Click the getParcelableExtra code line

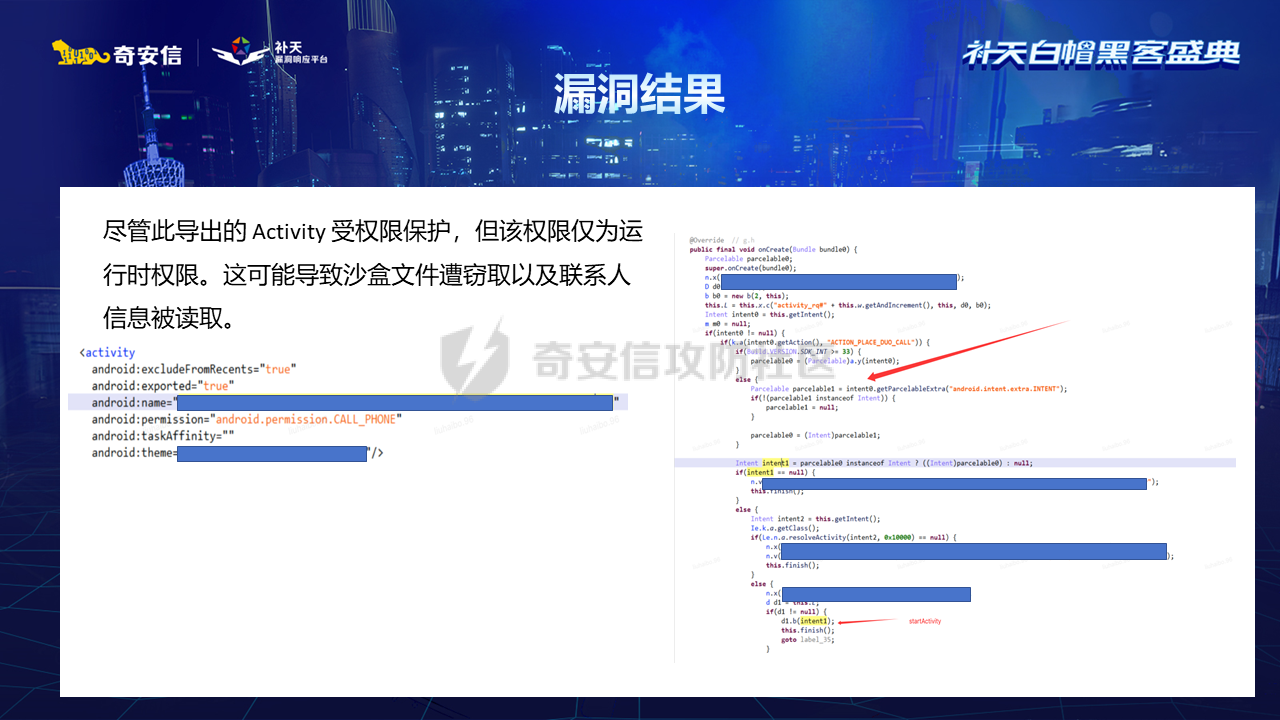[x=908, y=388]
